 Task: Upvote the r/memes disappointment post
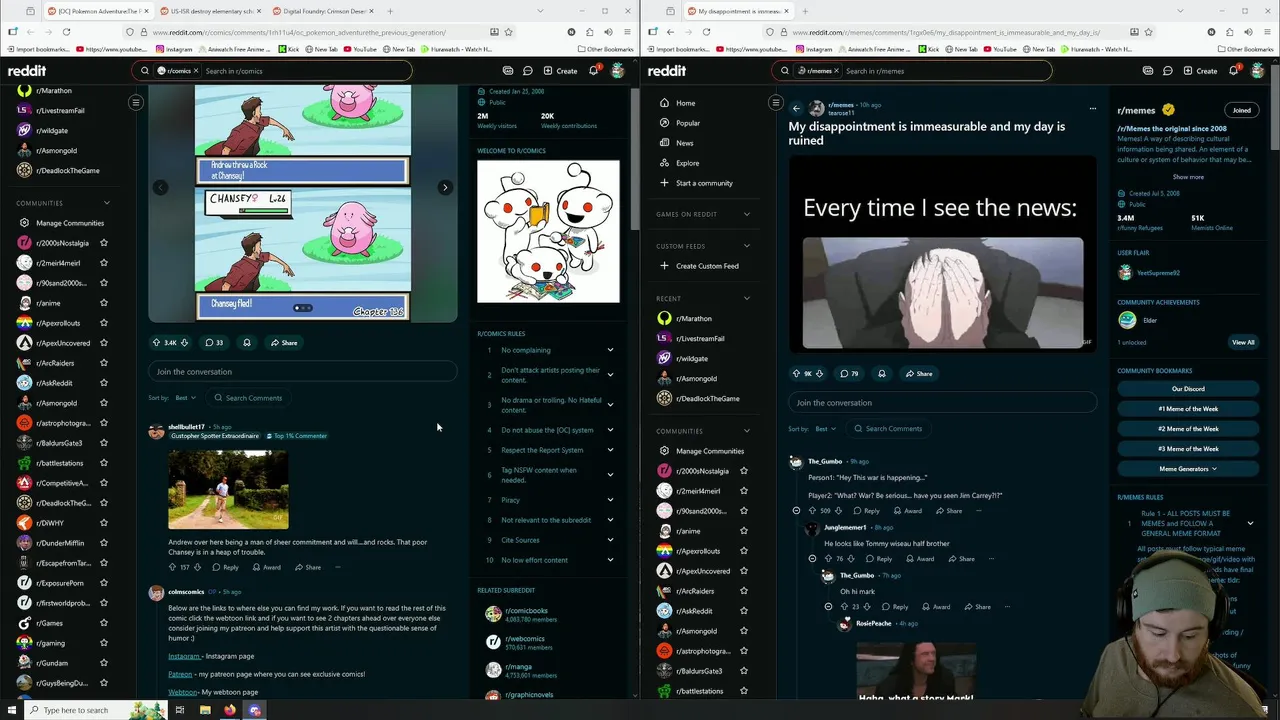(796, 374)
